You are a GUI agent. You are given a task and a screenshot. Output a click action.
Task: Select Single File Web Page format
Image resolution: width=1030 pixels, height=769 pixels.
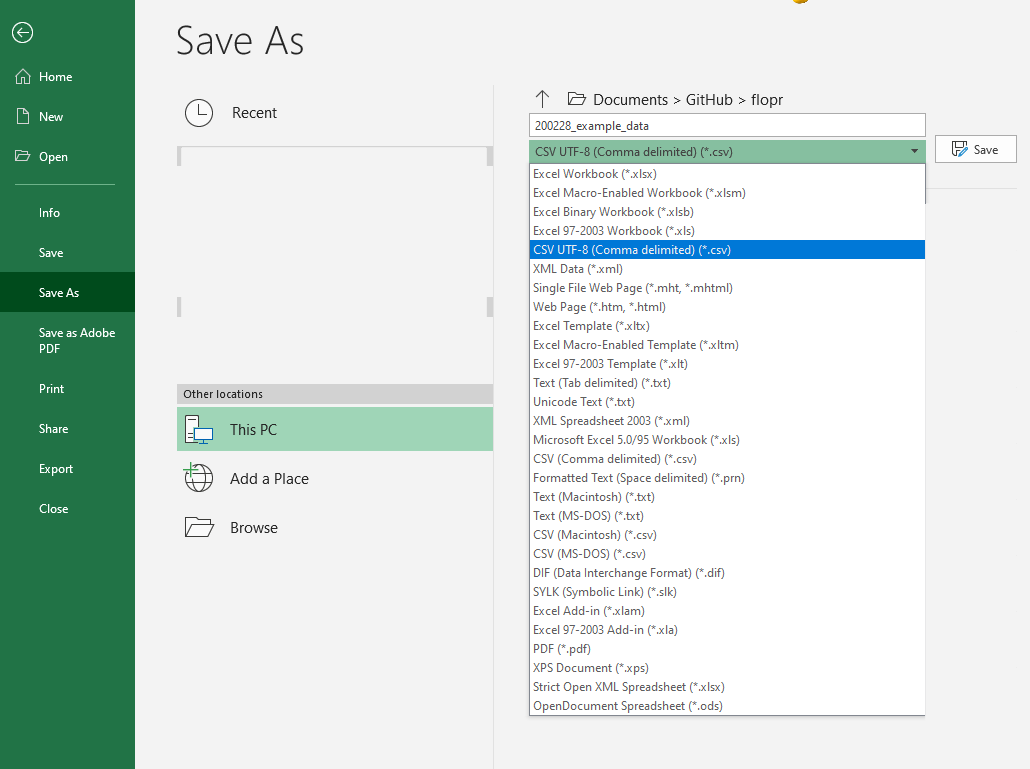727,288
